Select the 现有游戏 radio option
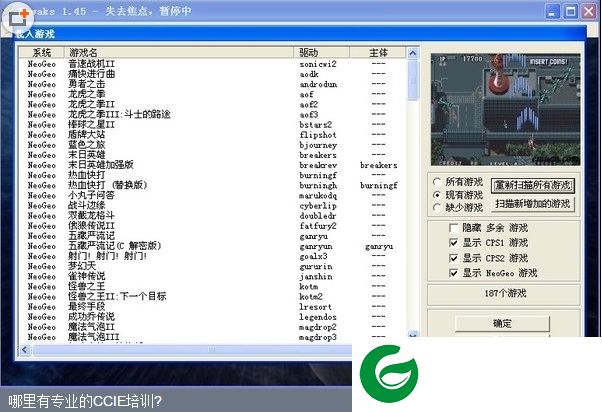The width and height of the screenshot is (602, 412). click(x=458, y=195)
